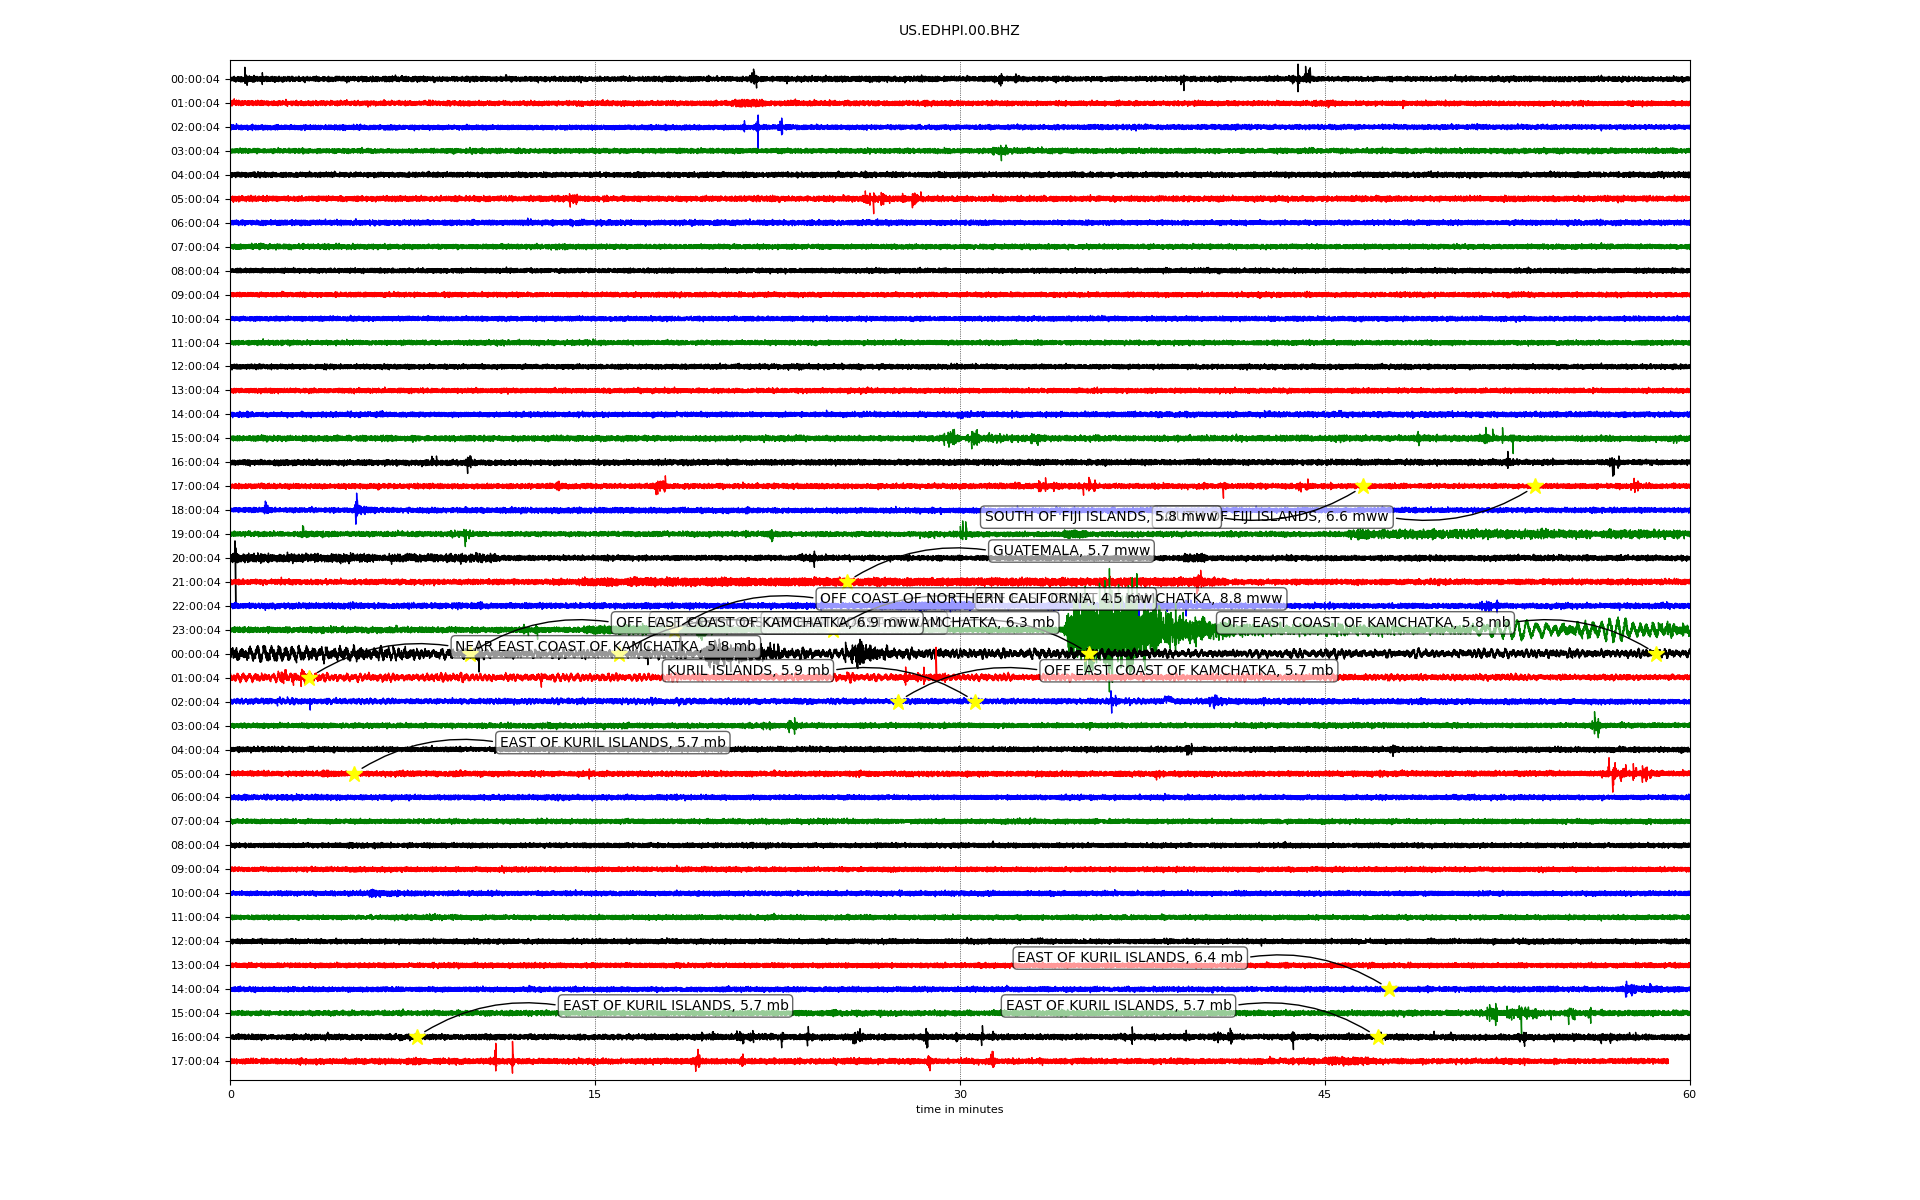Click the US.EDHPI.00.BHZ plot title

[959, 31]
